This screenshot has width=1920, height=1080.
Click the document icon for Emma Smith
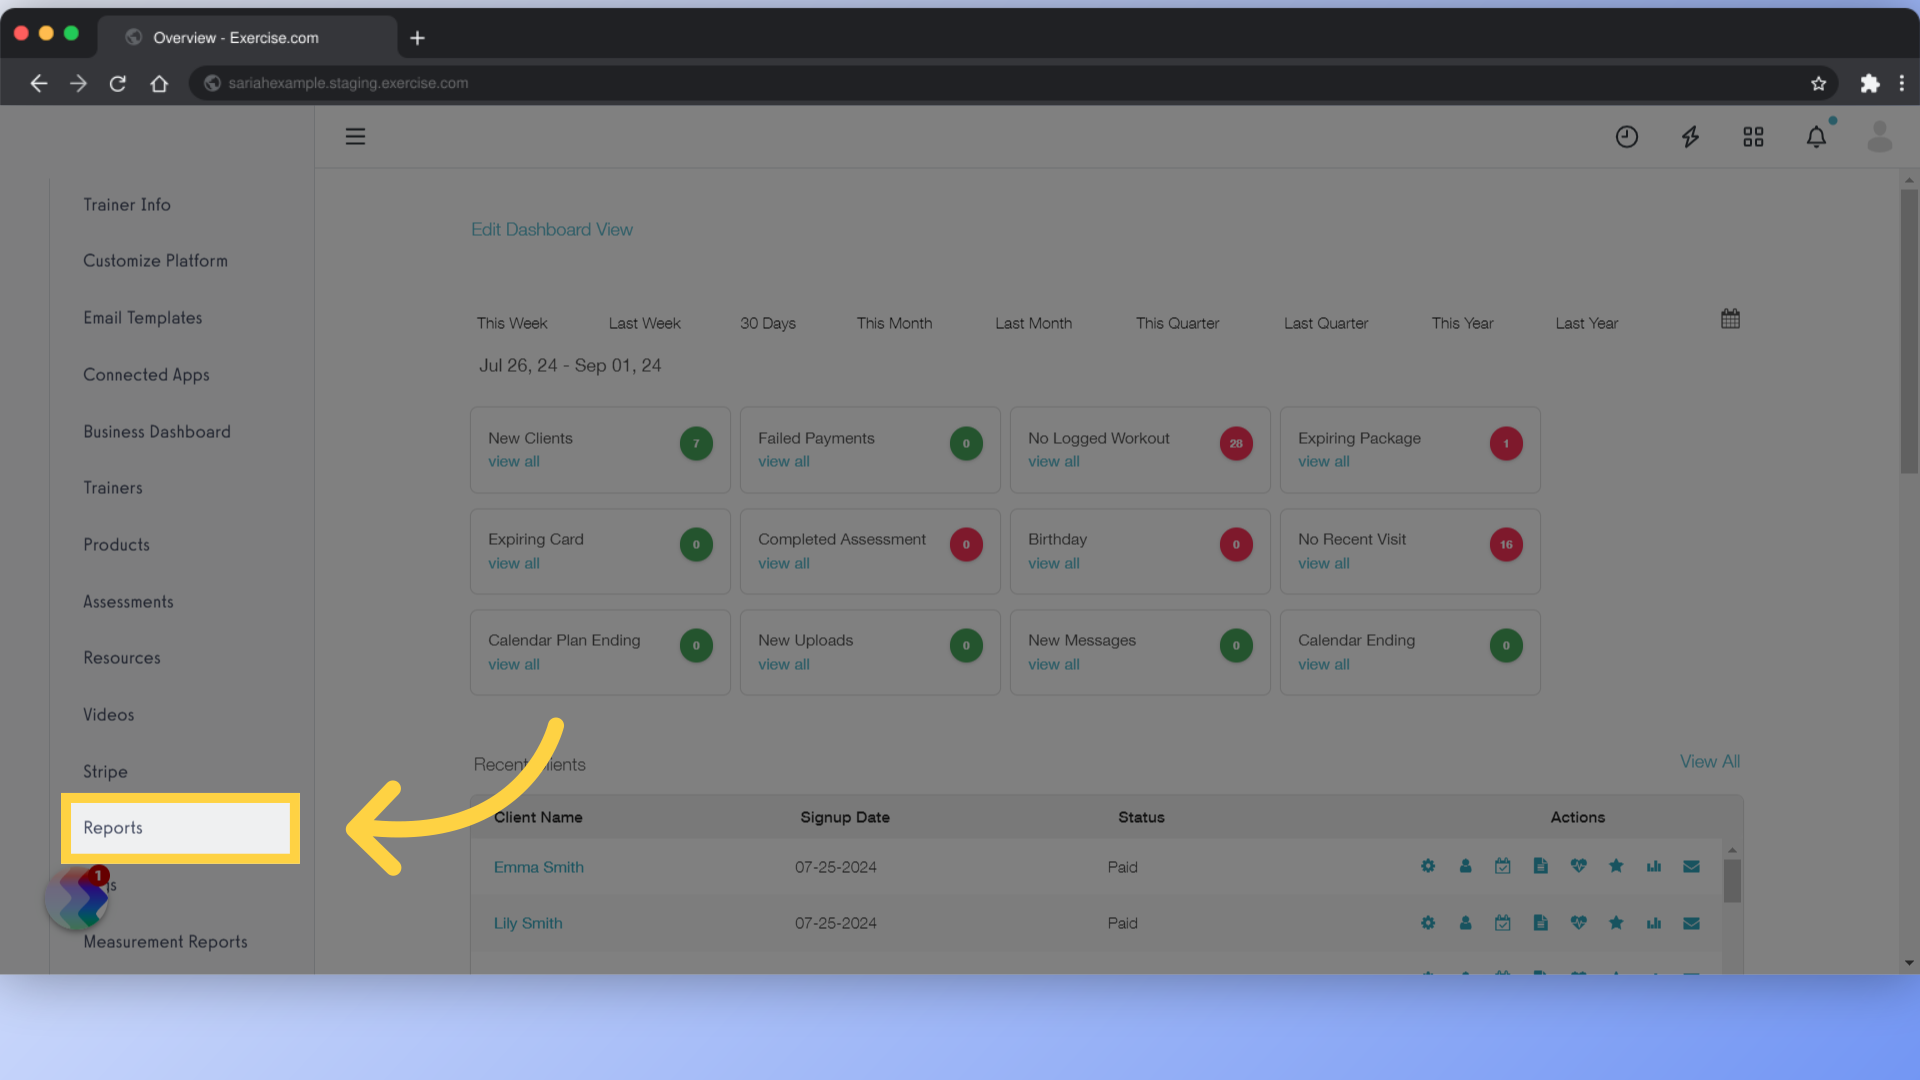click(x=1541, y=866)
